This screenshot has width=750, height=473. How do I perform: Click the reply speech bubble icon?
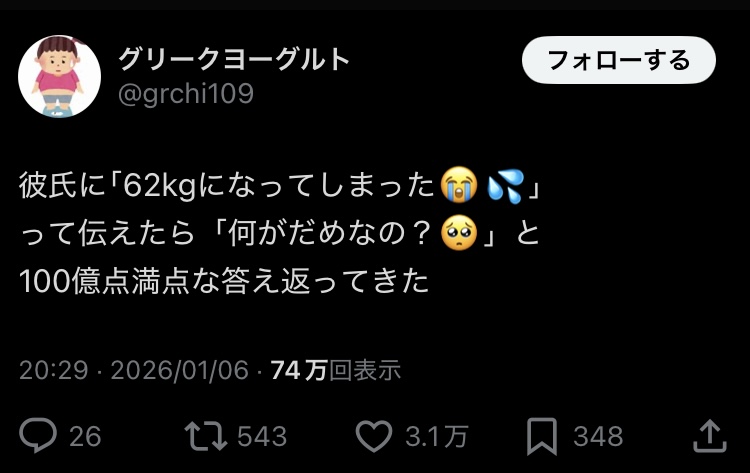[38, 435]
